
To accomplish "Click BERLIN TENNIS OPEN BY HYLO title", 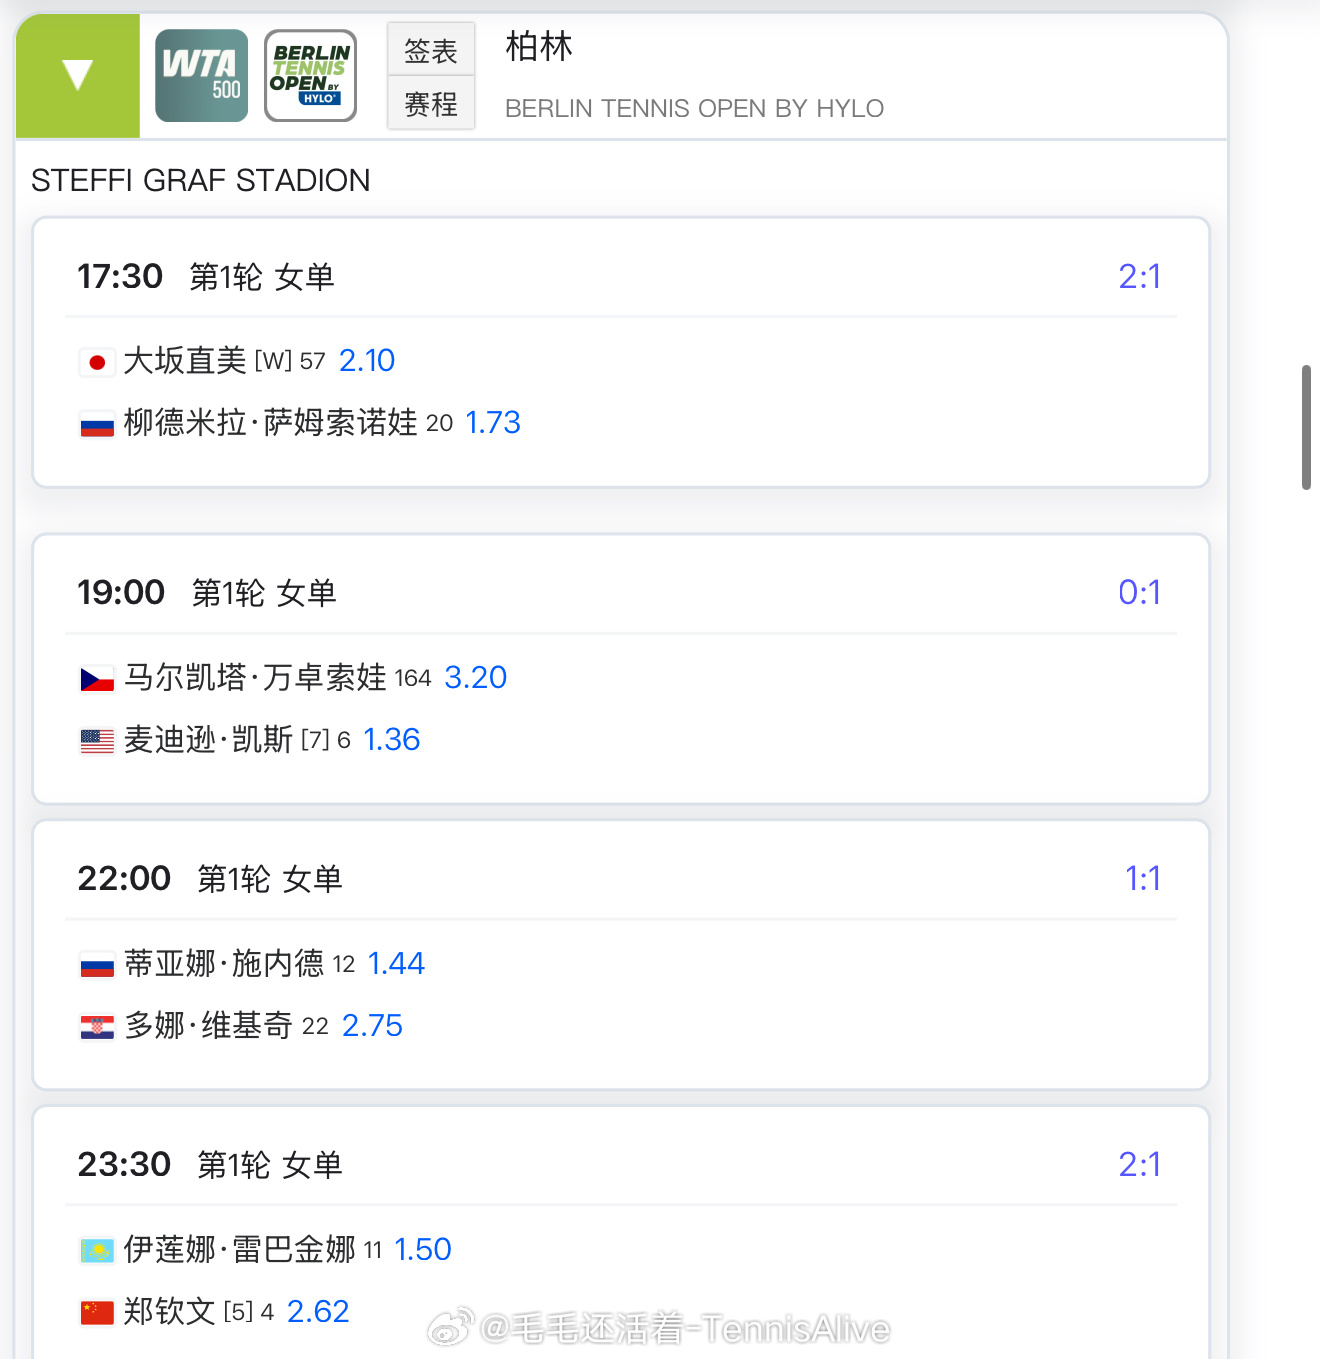I will (x=694, y=108).
